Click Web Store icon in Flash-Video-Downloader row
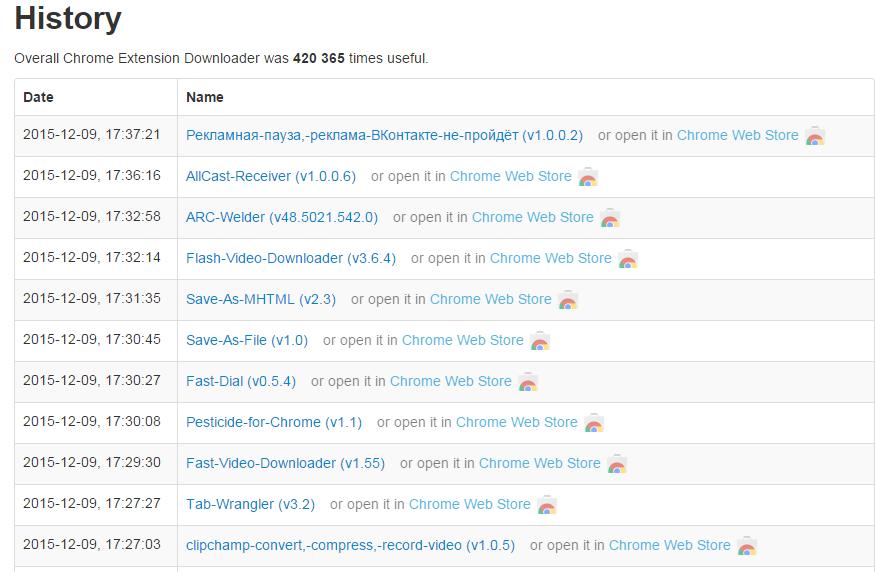The image size is (876, 572). click(x=628, y=259)
